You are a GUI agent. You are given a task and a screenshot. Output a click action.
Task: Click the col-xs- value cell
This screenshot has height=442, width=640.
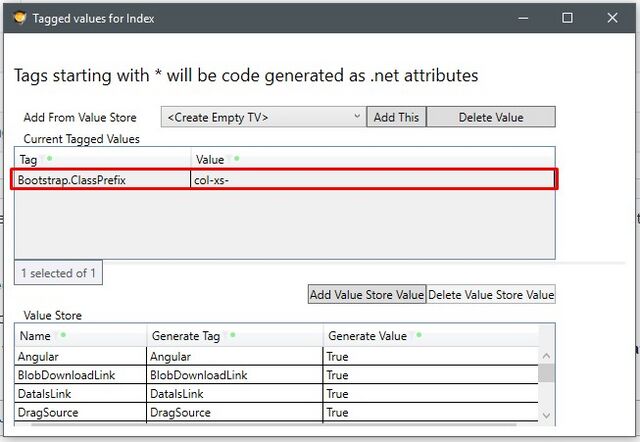point(373,180)
